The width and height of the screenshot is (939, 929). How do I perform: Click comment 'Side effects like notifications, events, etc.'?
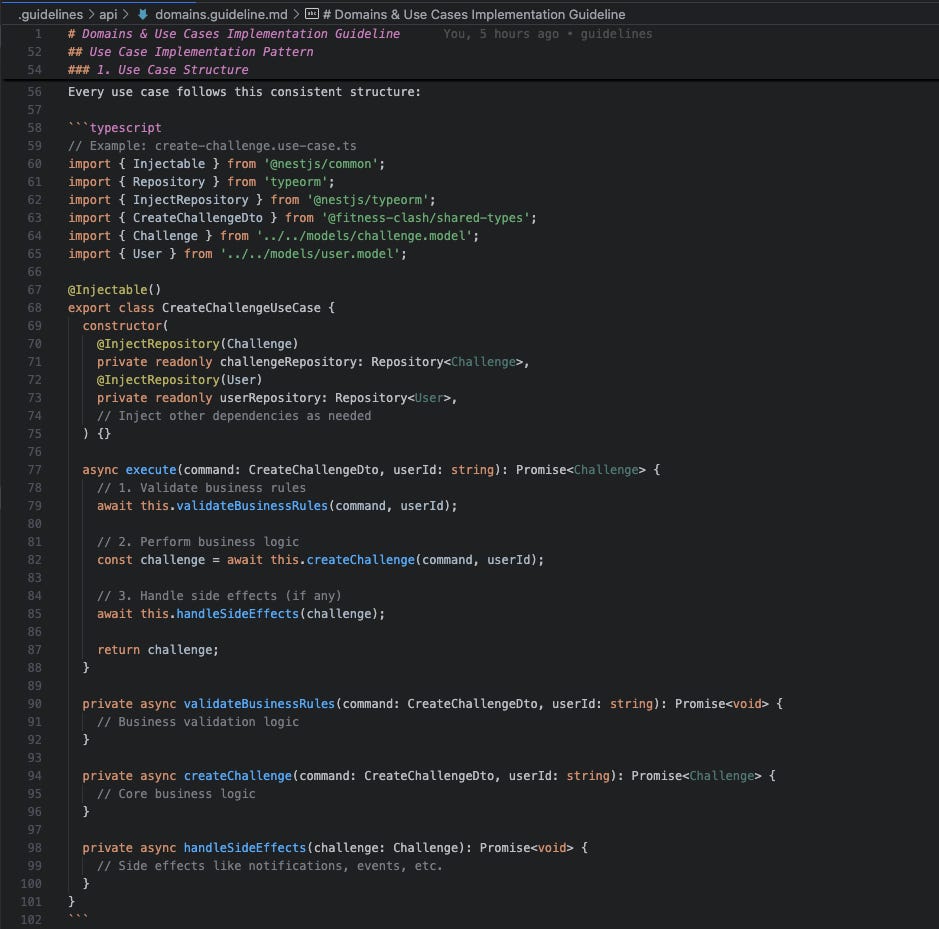(269, 866)
